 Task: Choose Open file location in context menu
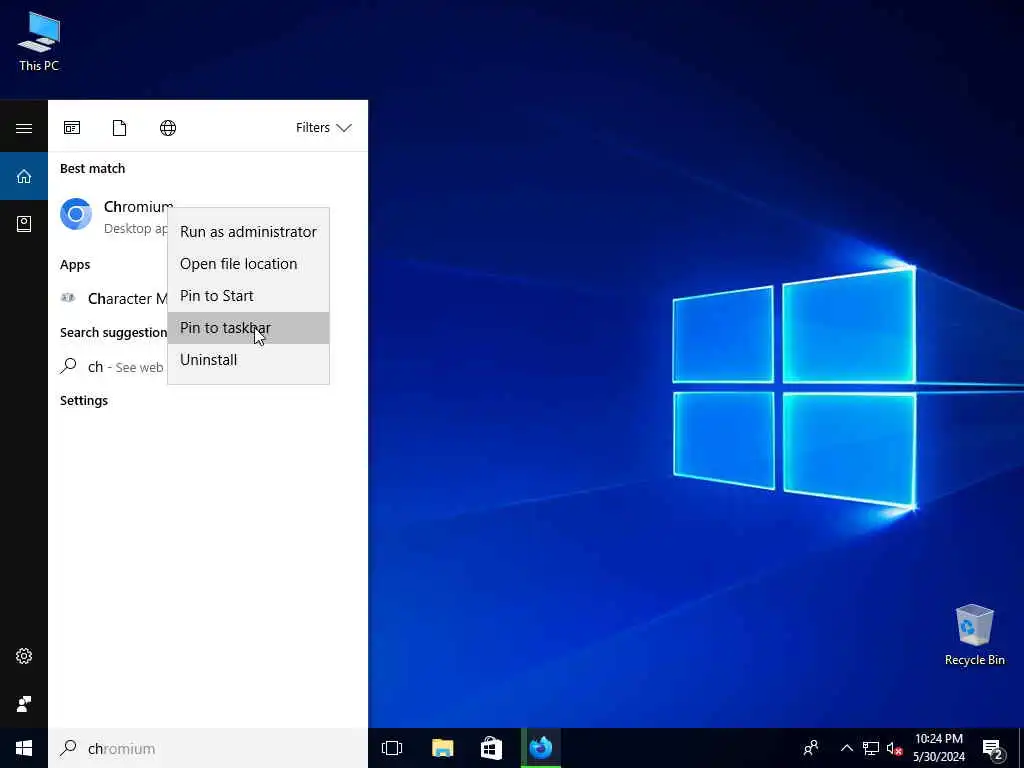(x=248, y=264)
